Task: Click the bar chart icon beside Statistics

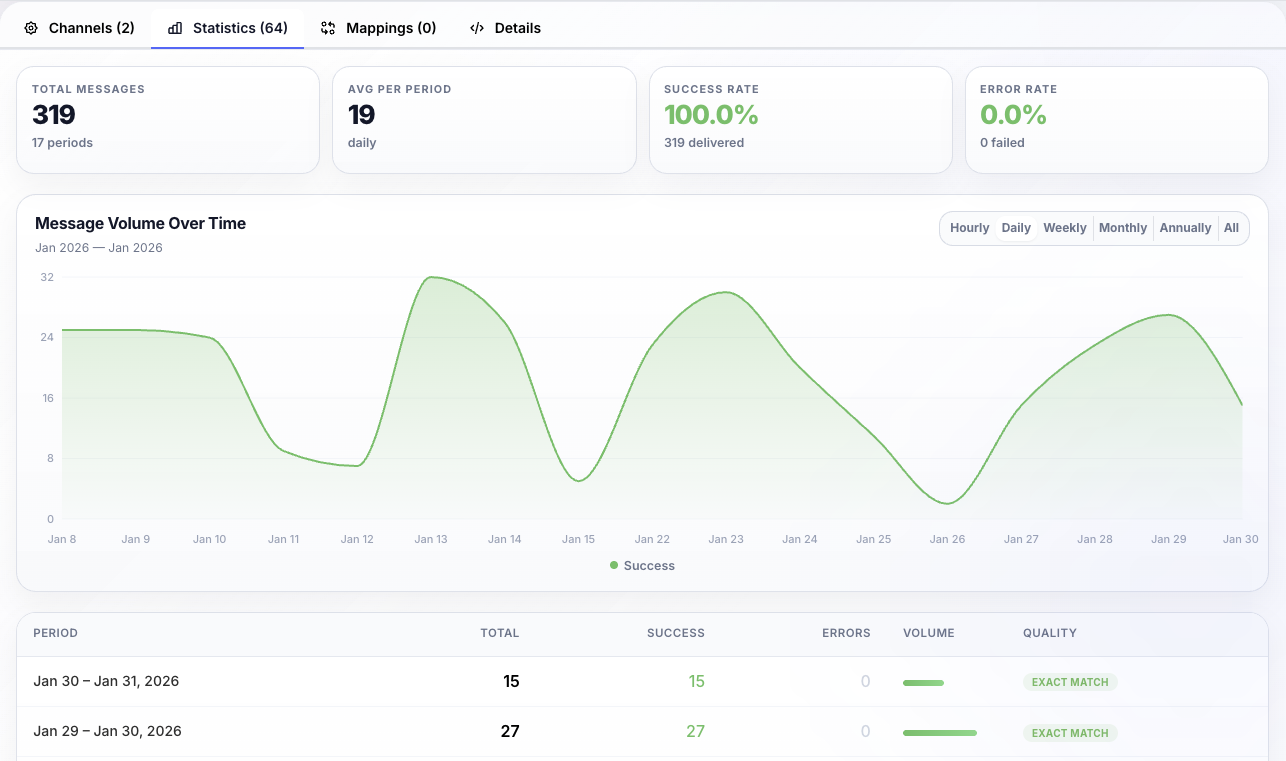Action: [x=175, y=28]
